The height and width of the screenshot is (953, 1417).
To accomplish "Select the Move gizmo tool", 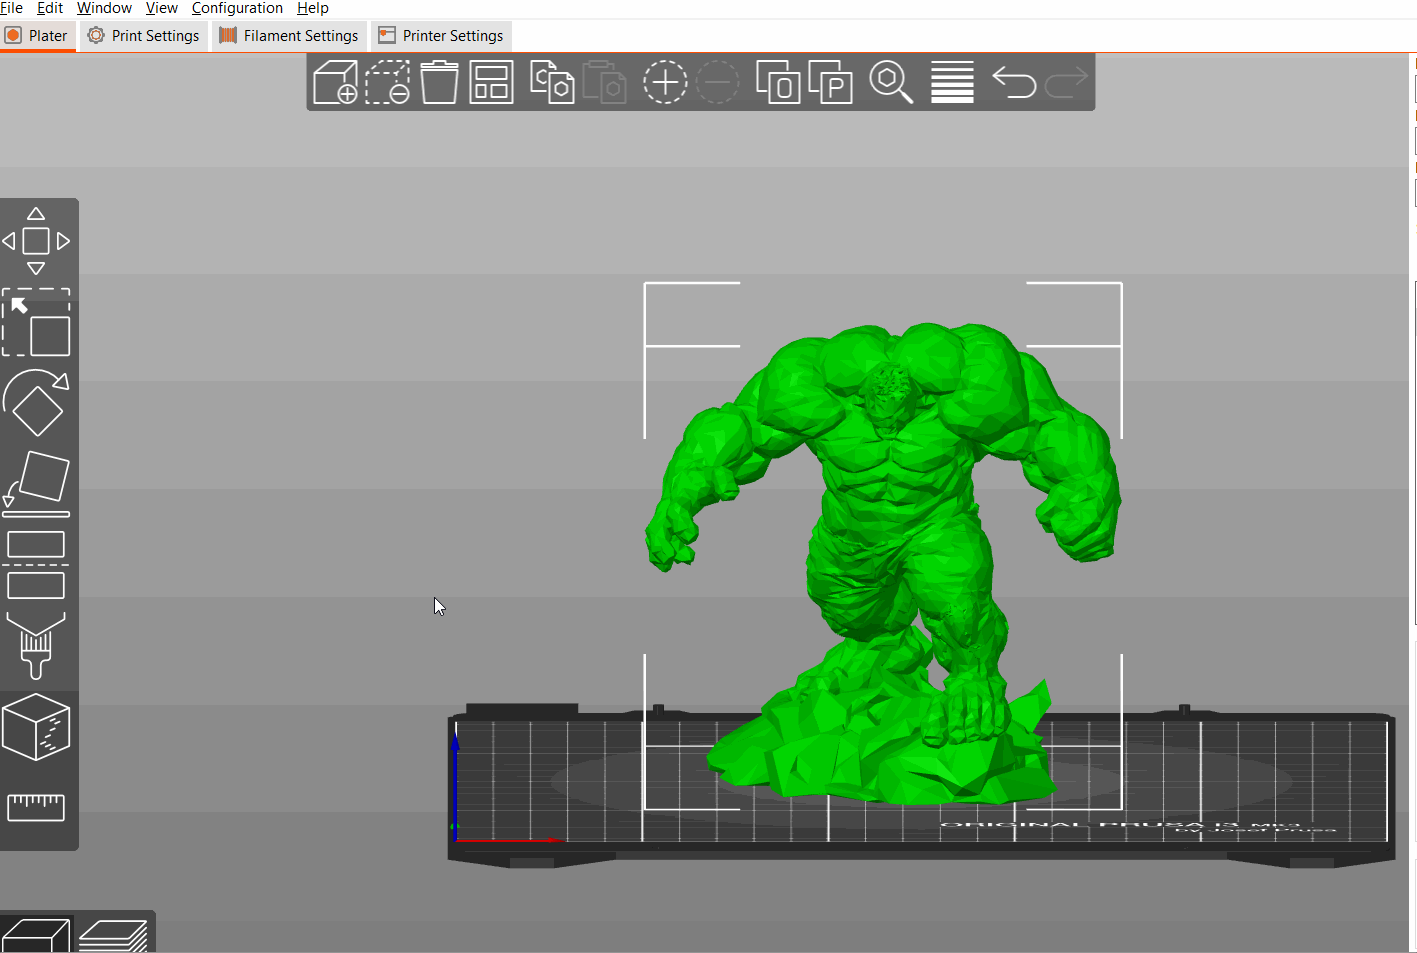I will (x=36, y=241).
